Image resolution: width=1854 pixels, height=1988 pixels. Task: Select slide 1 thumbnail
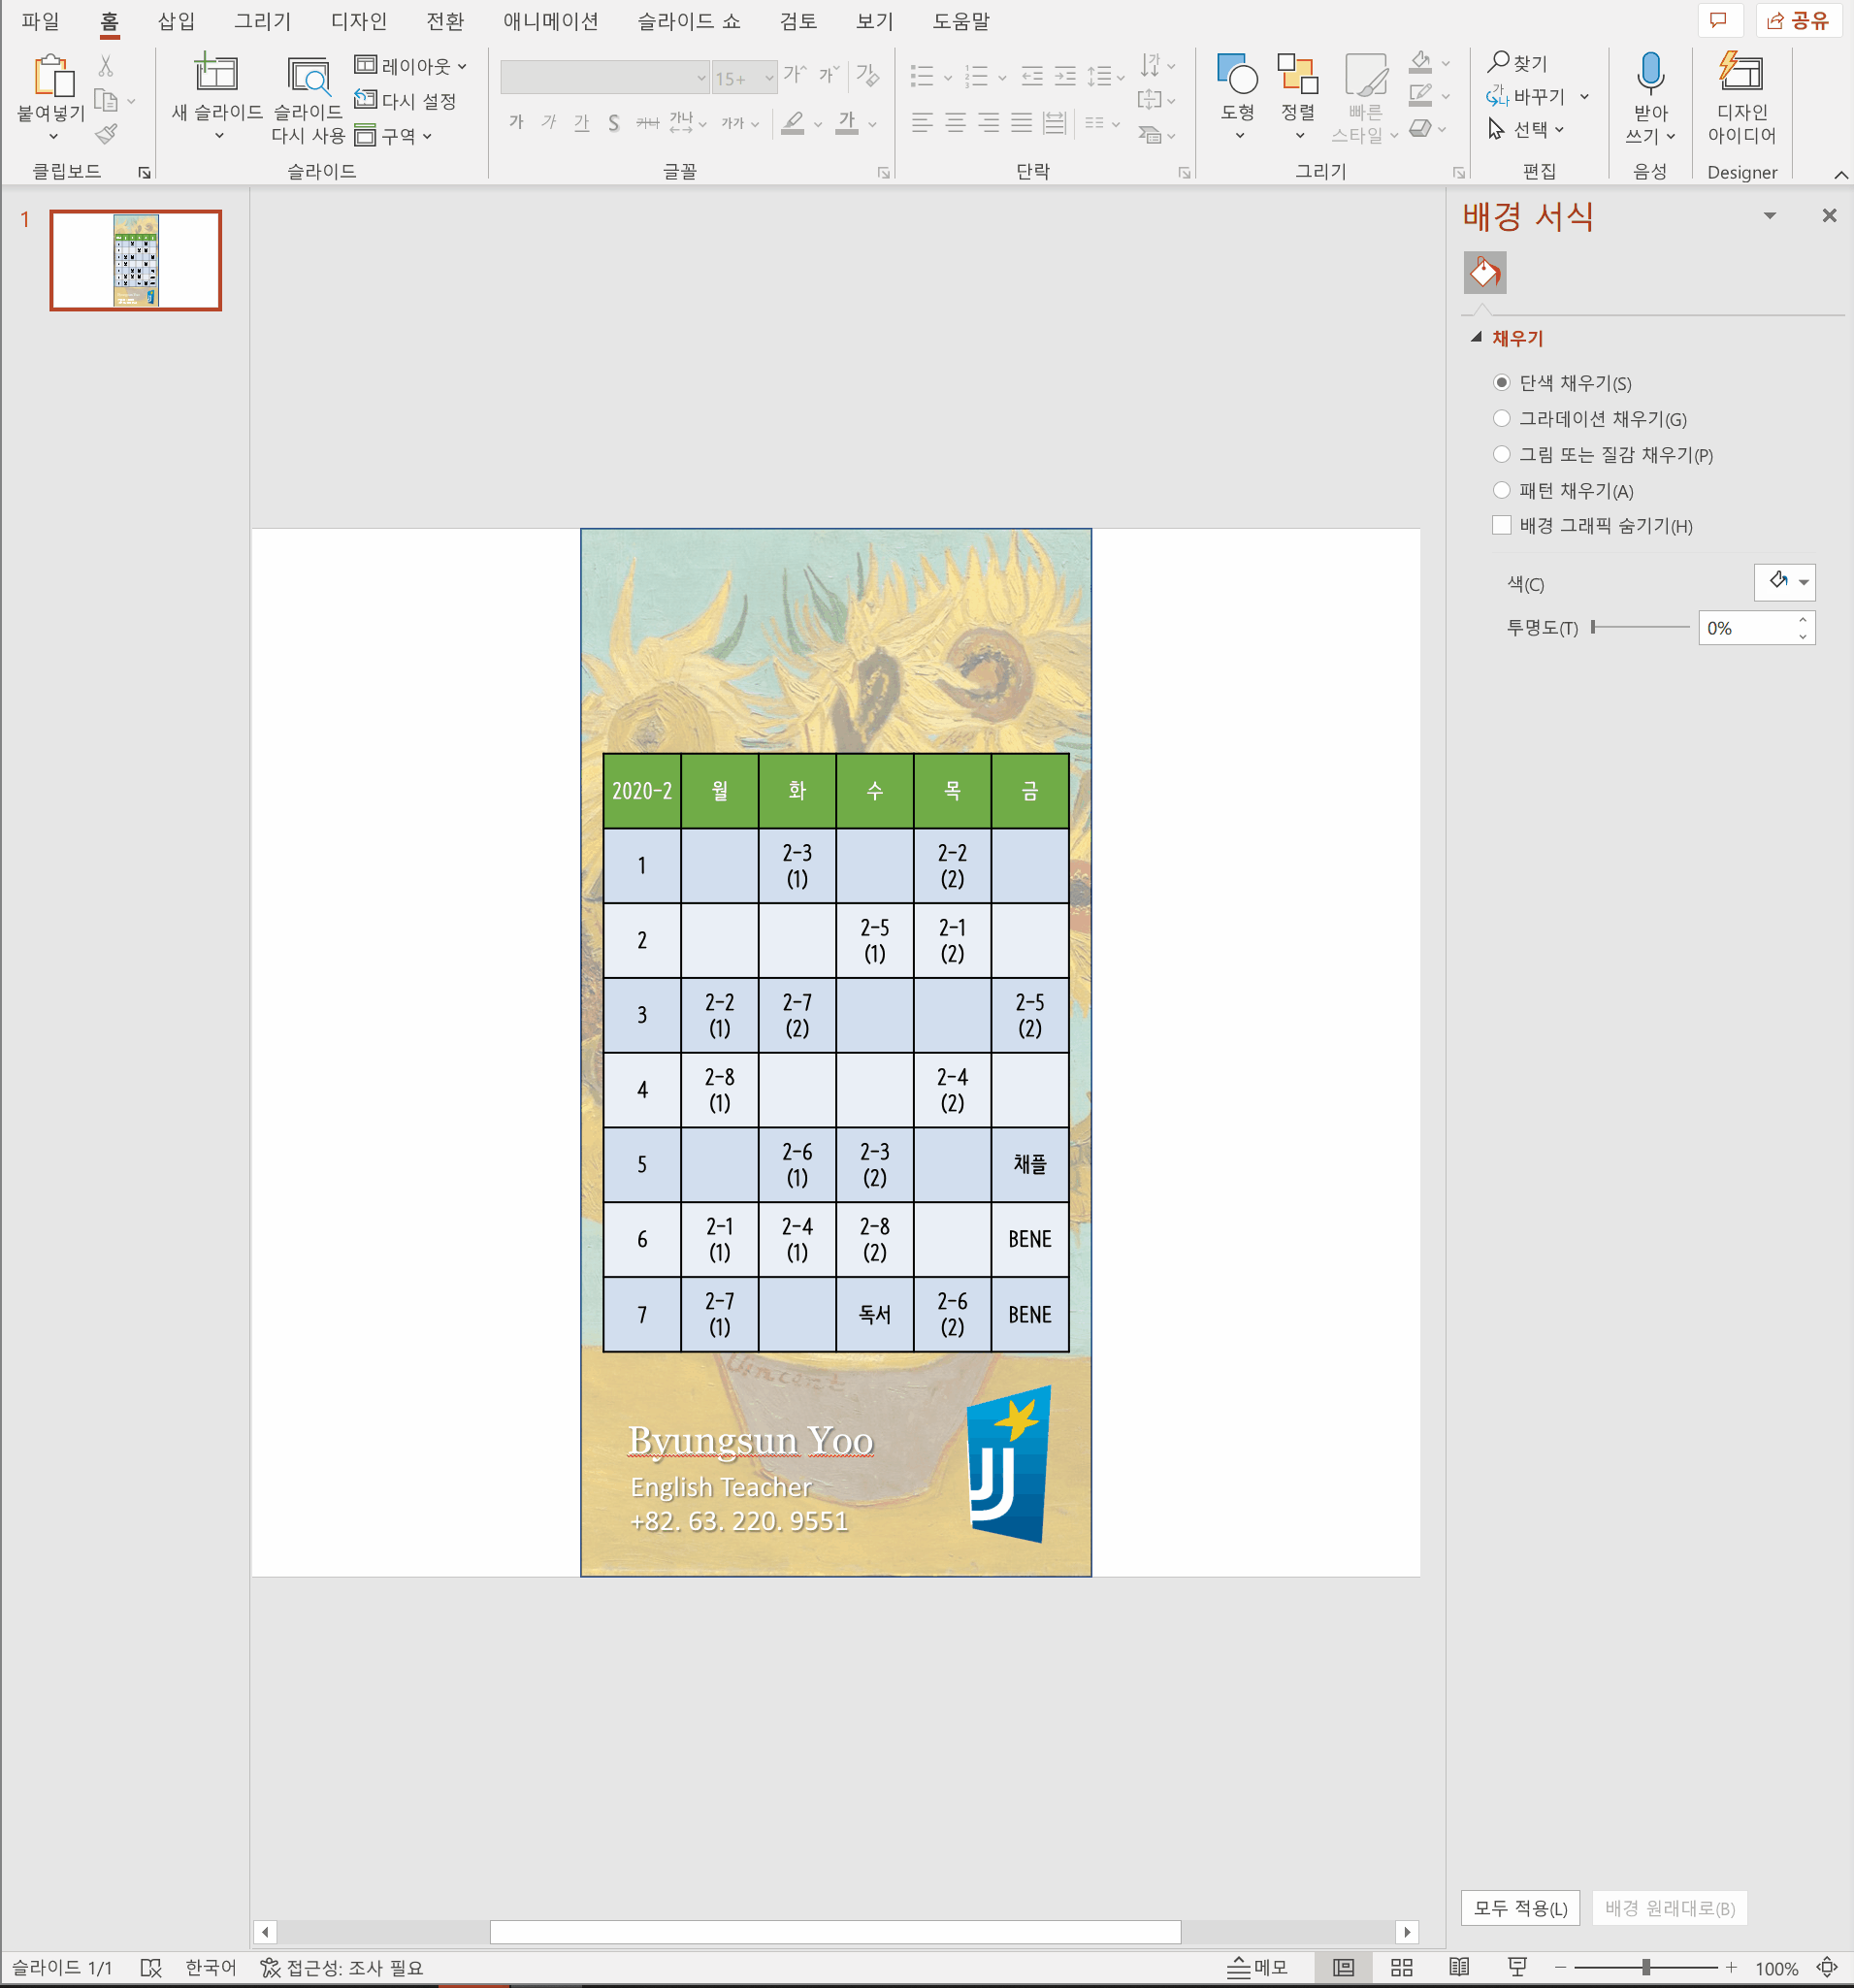coord(136,260)
